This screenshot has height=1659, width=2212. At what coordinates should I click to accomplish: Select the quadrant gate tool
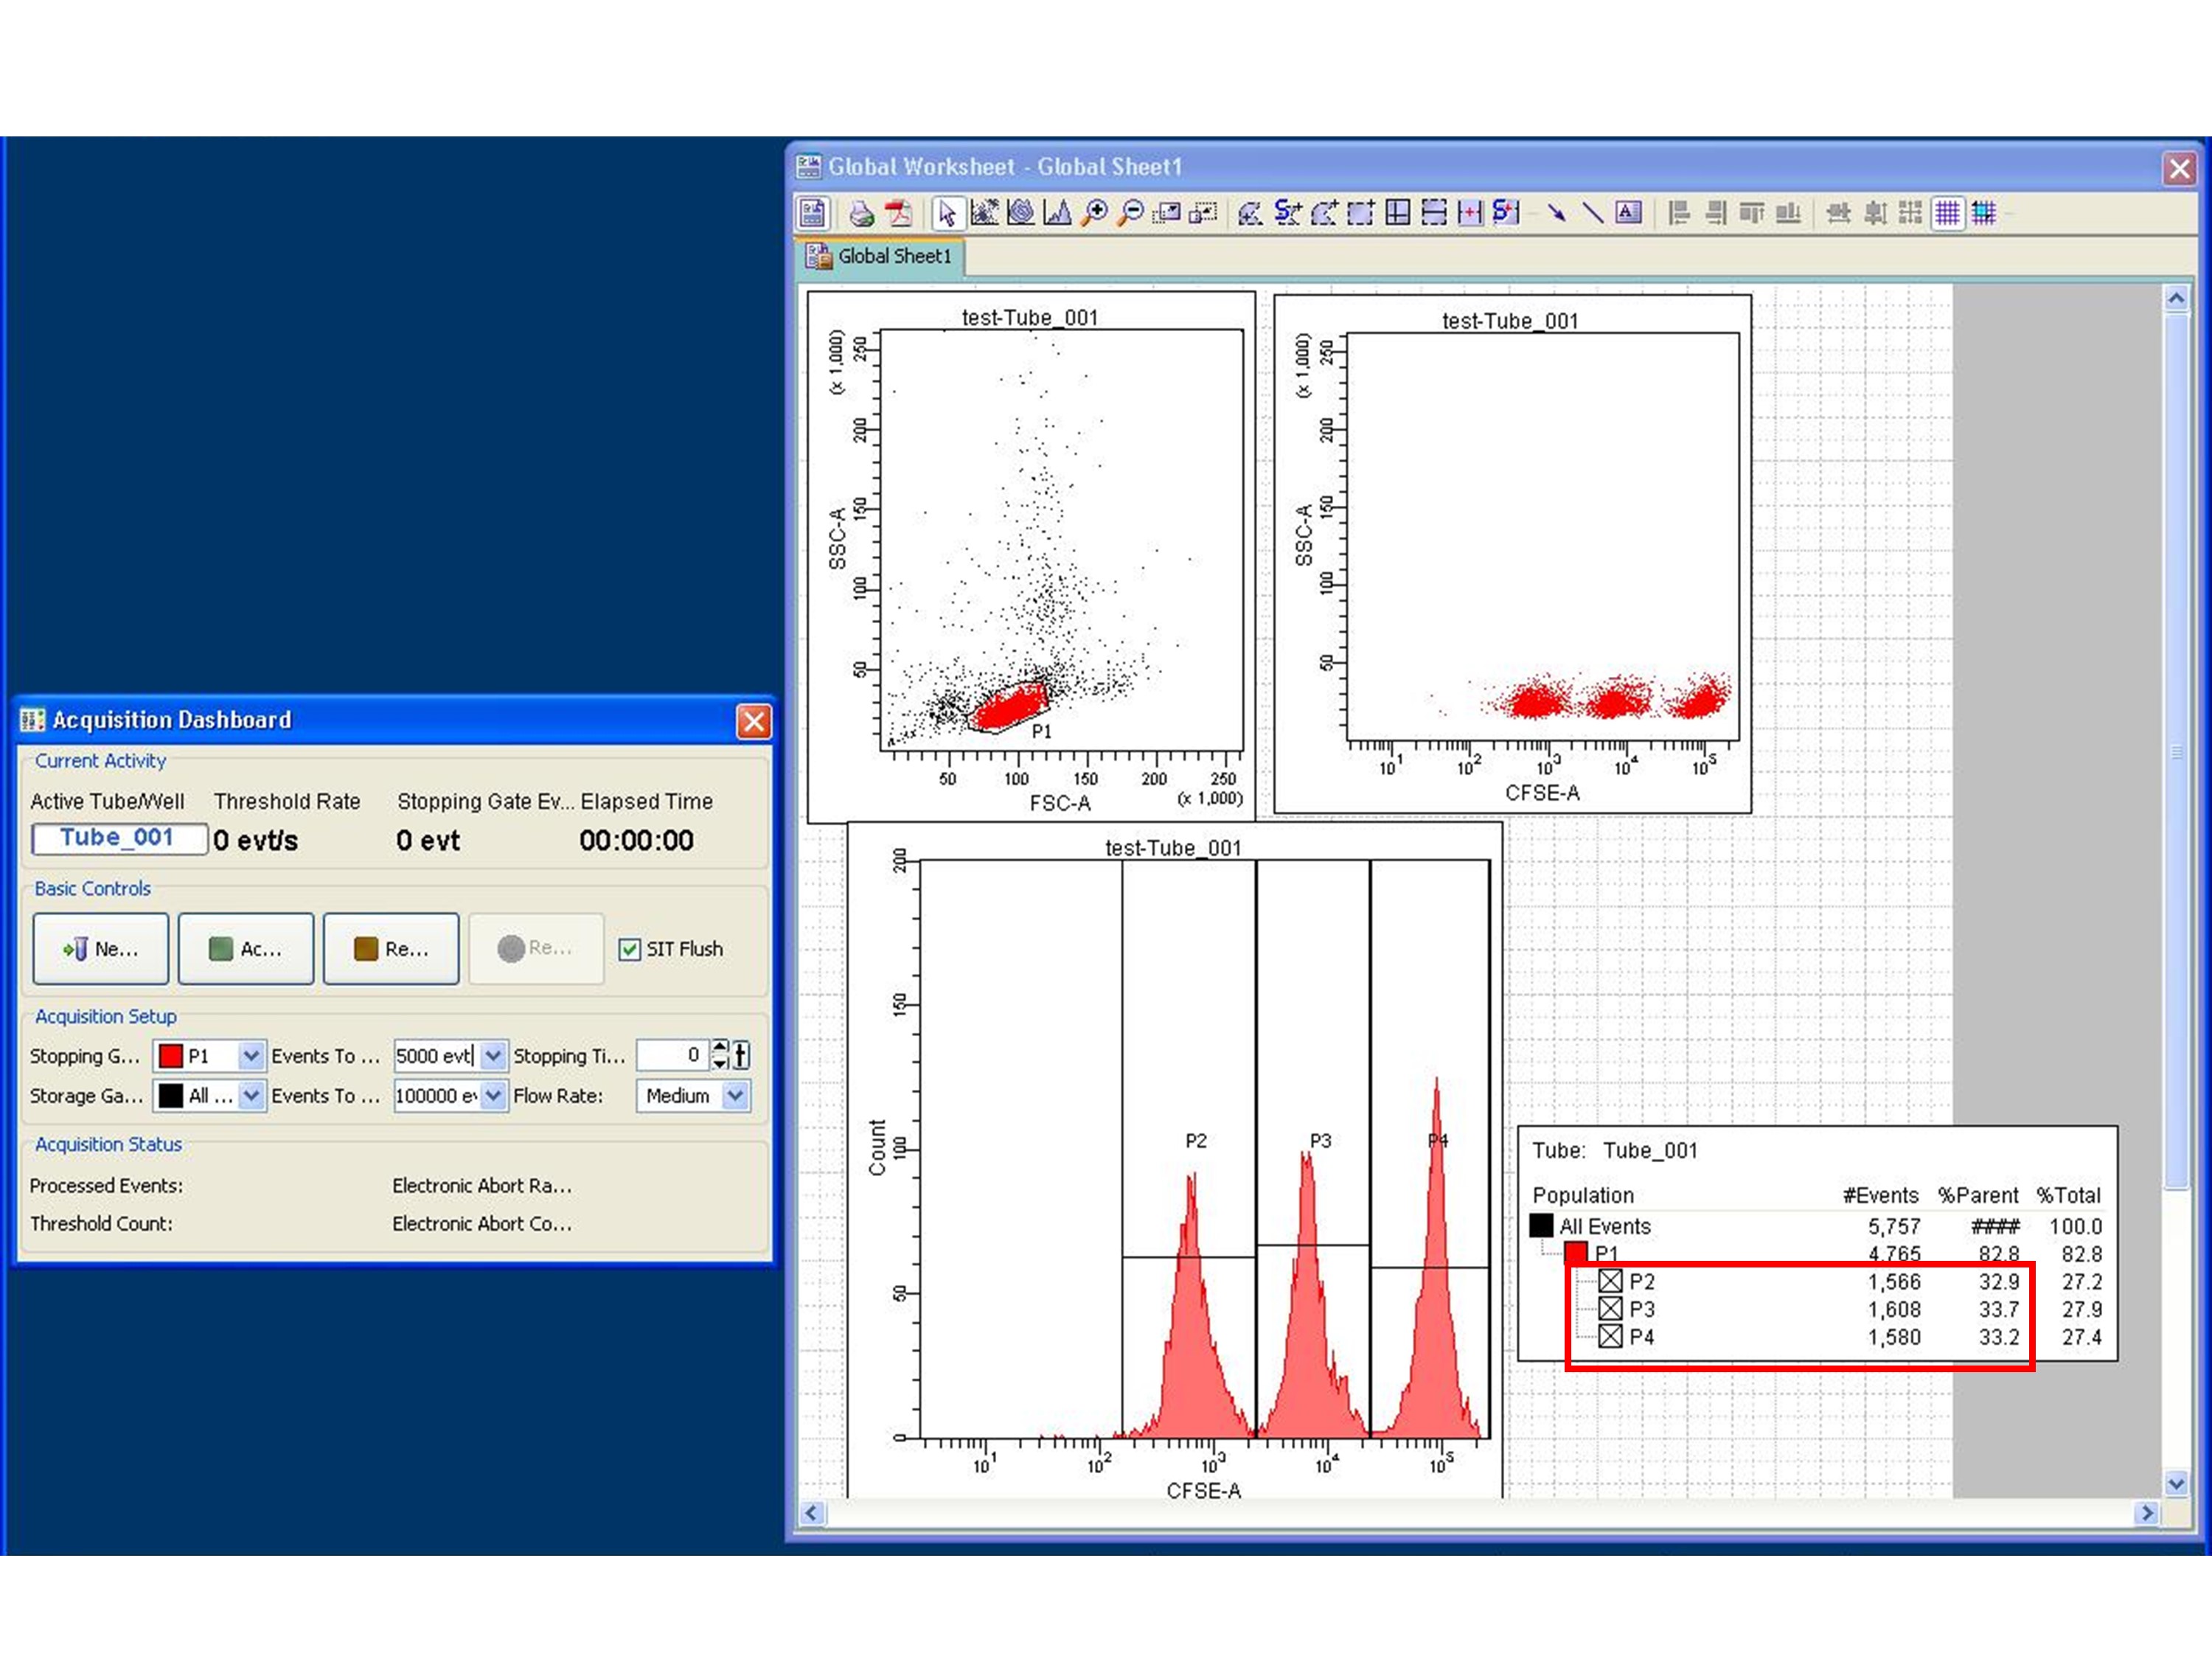click(x=1398, y=213)
